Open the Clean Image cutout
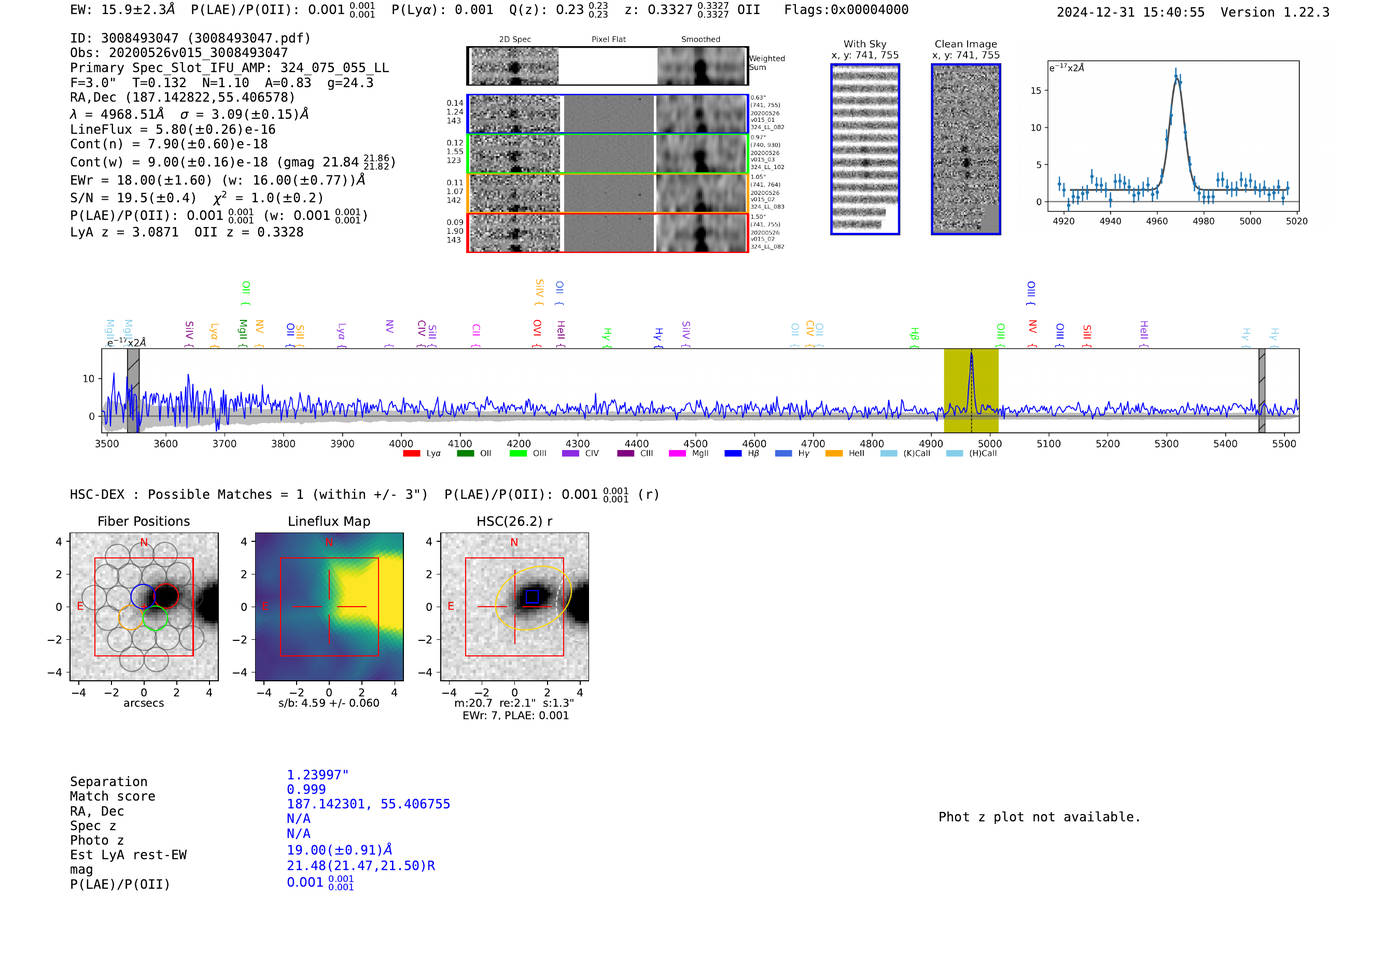Image resolution: width=1400 pixels, height=953 pixels. point(966,149)
